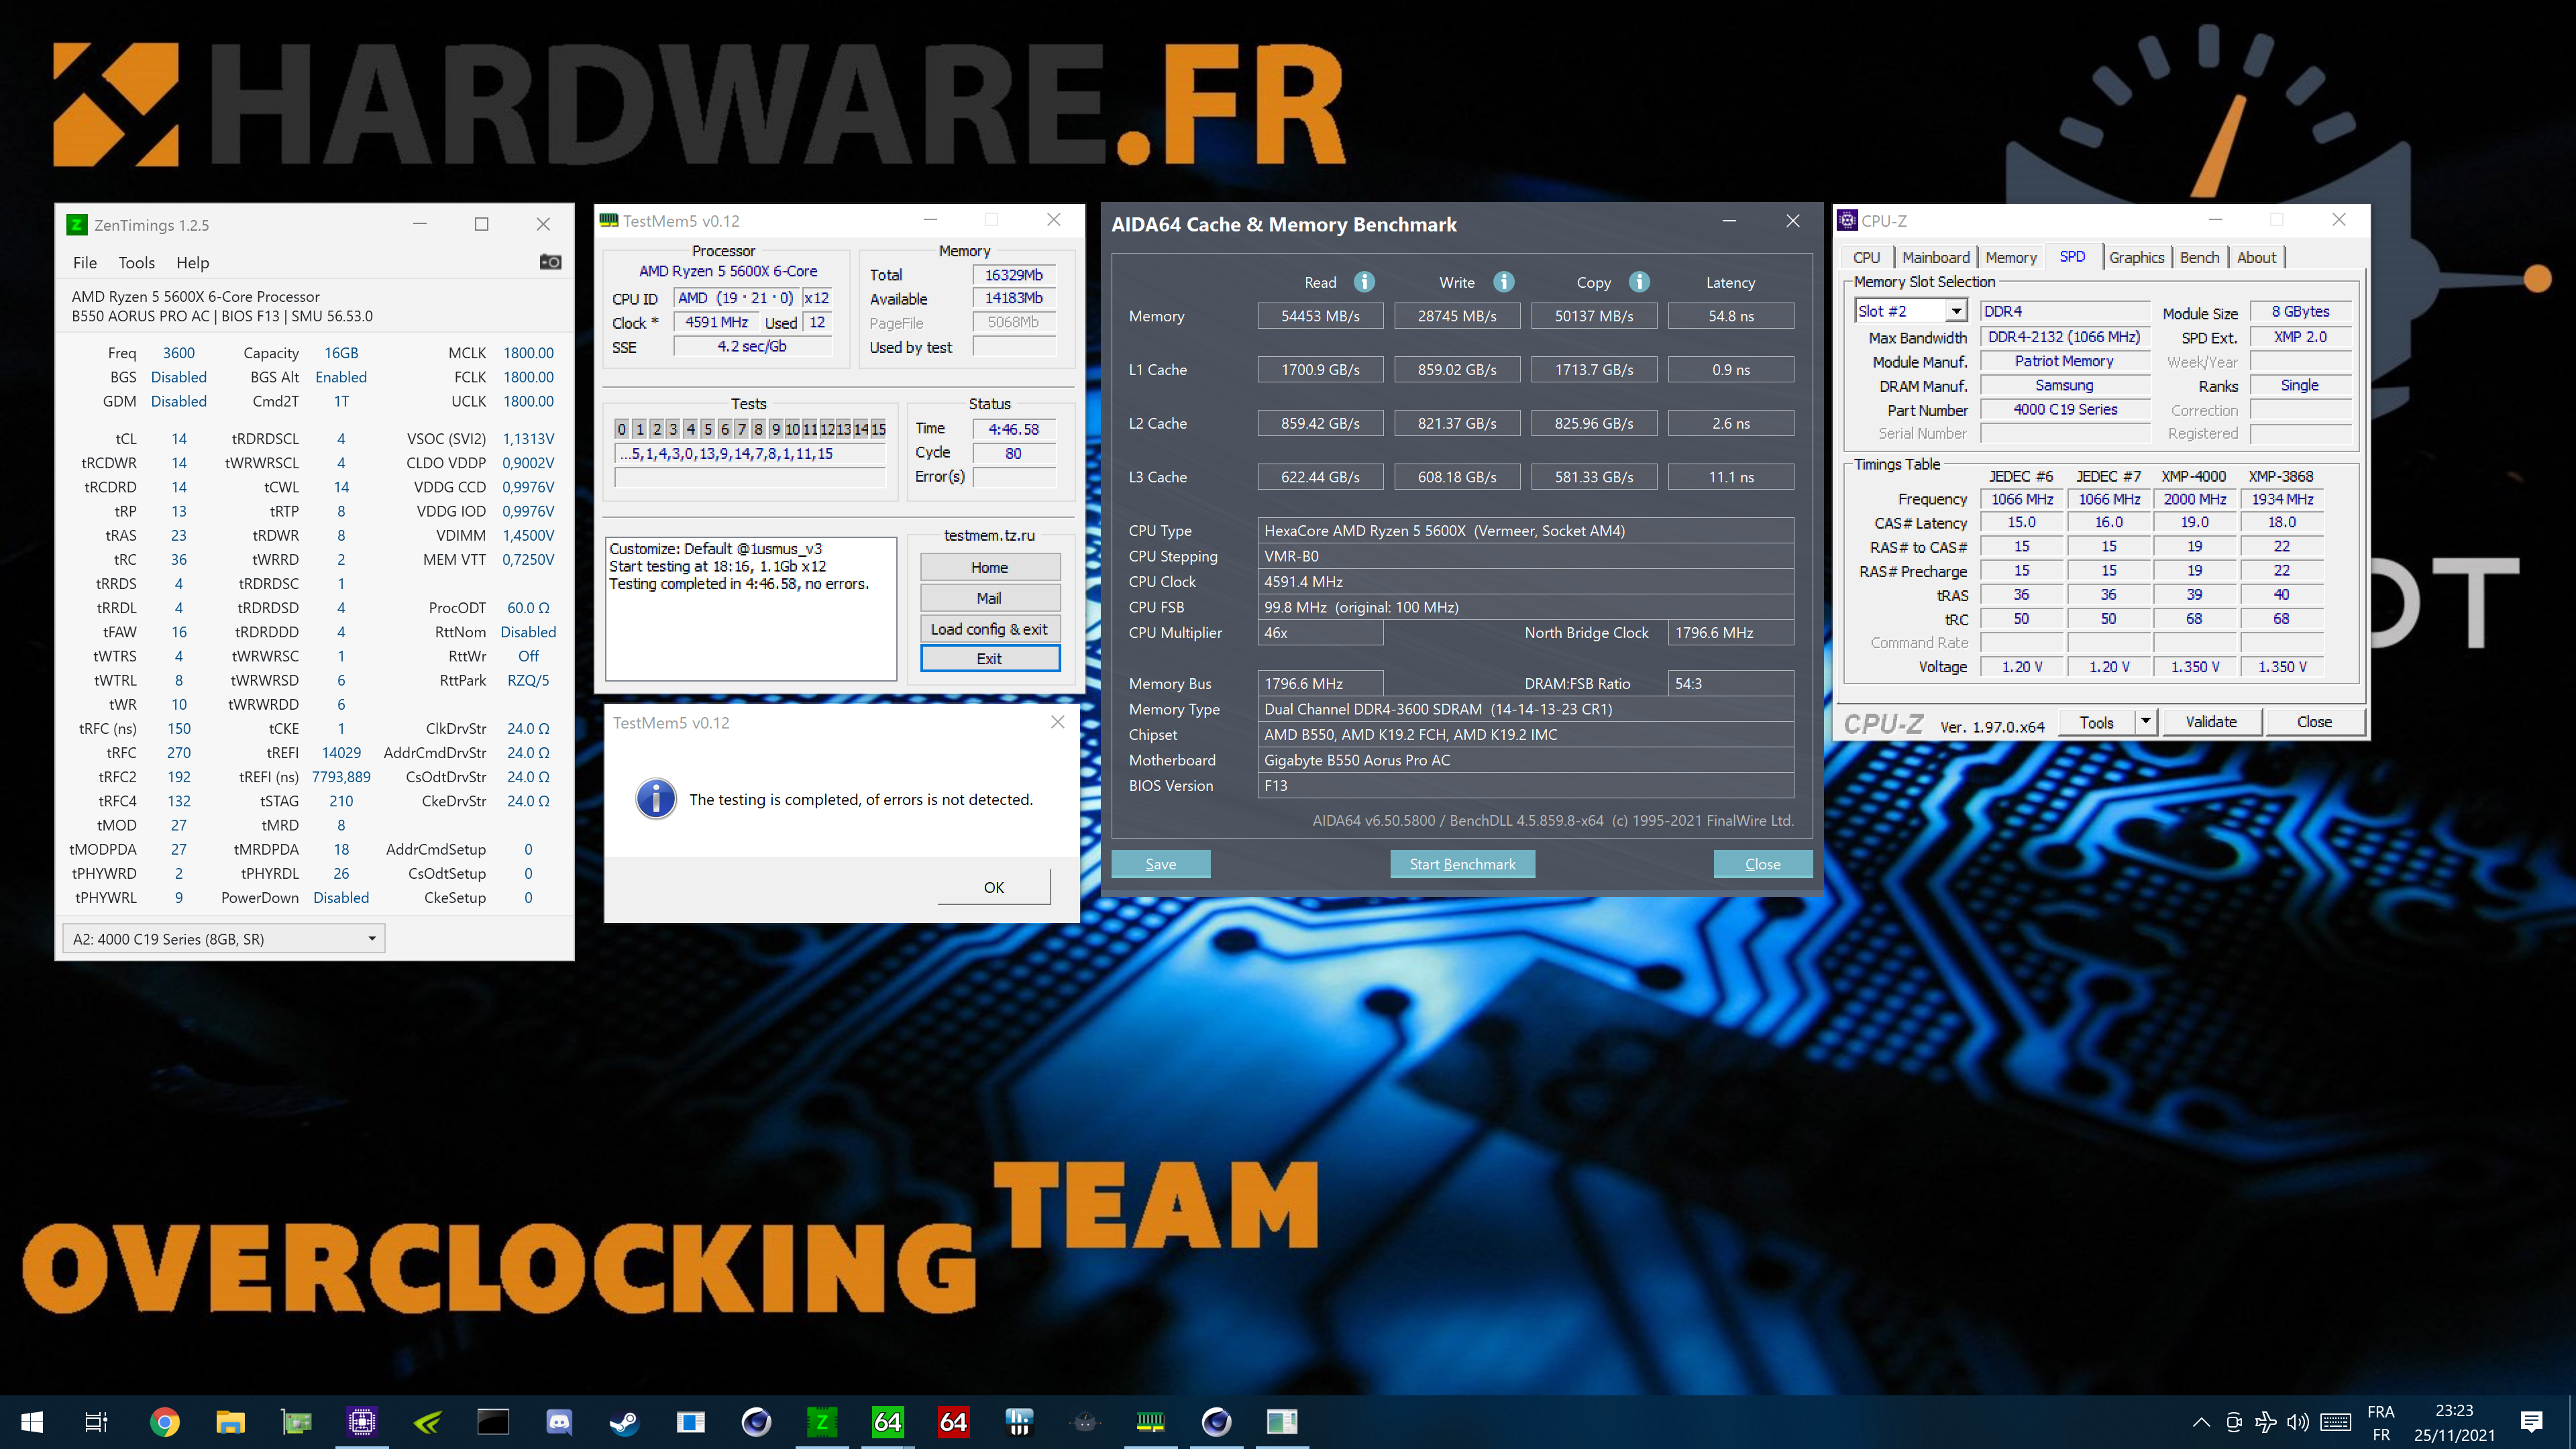The height and width of the screenshot is (1449, 2576).
Task: Open the Windows notification center icon
Action: click(2531, 1421)
